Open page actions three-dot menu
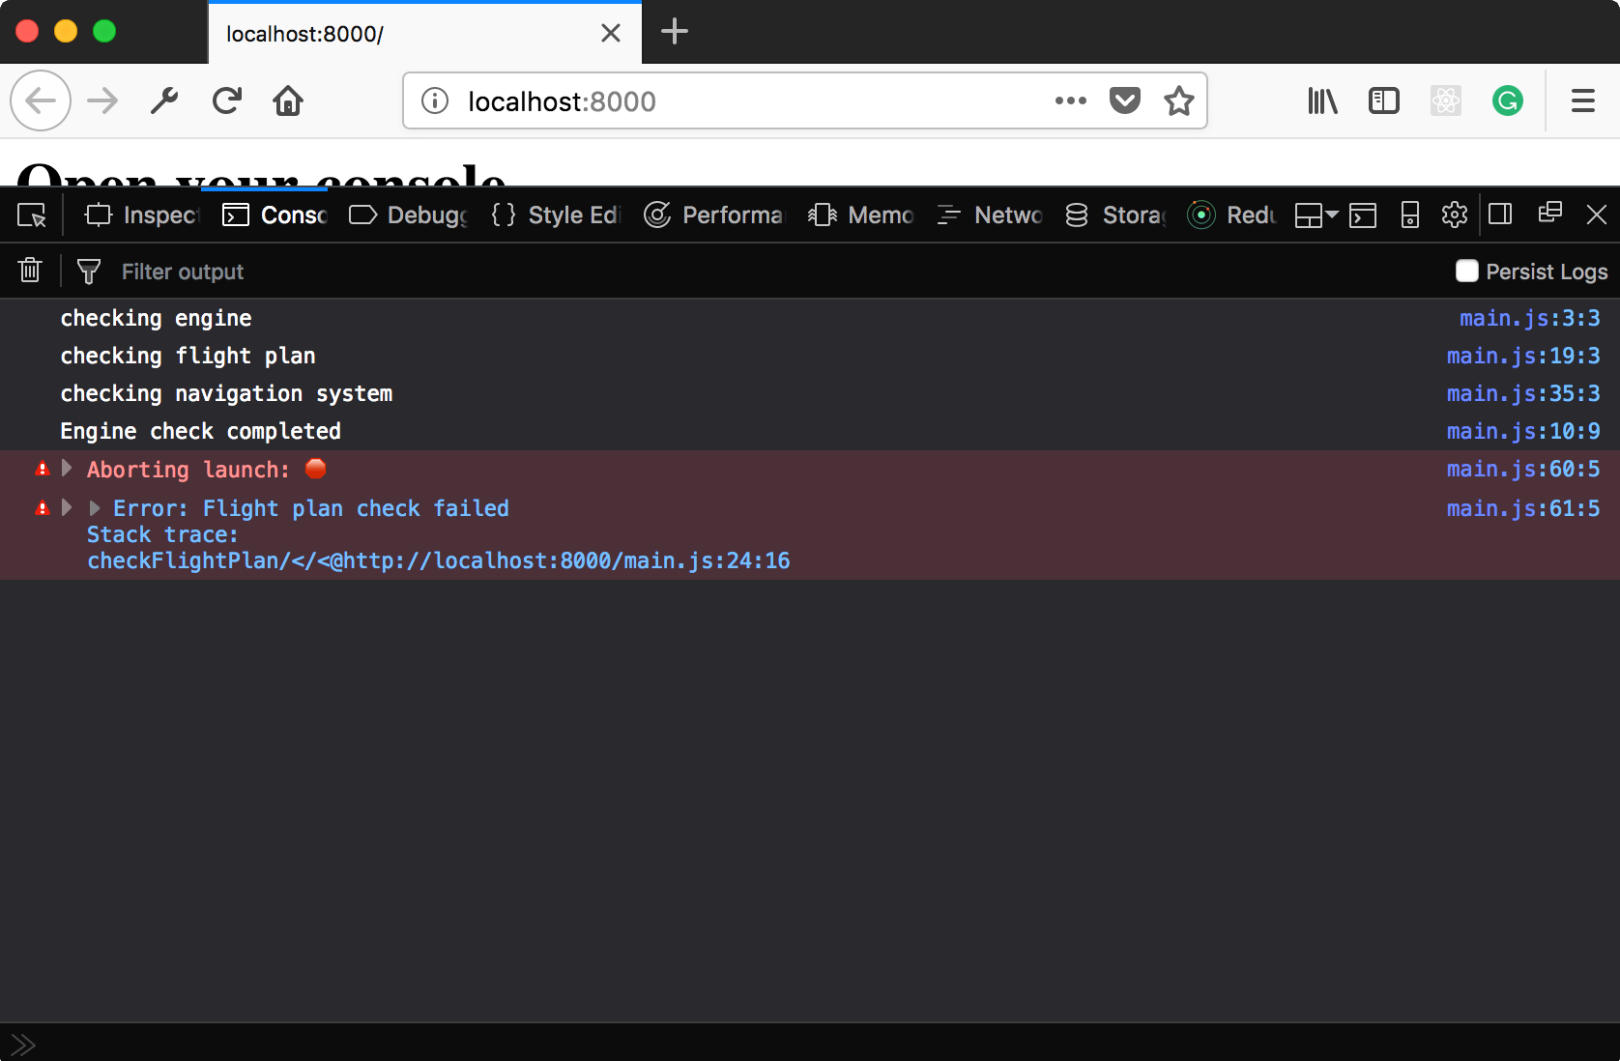This screenshot has height=1061, width=1620. pyautogui.click(x=1070, y=101)
